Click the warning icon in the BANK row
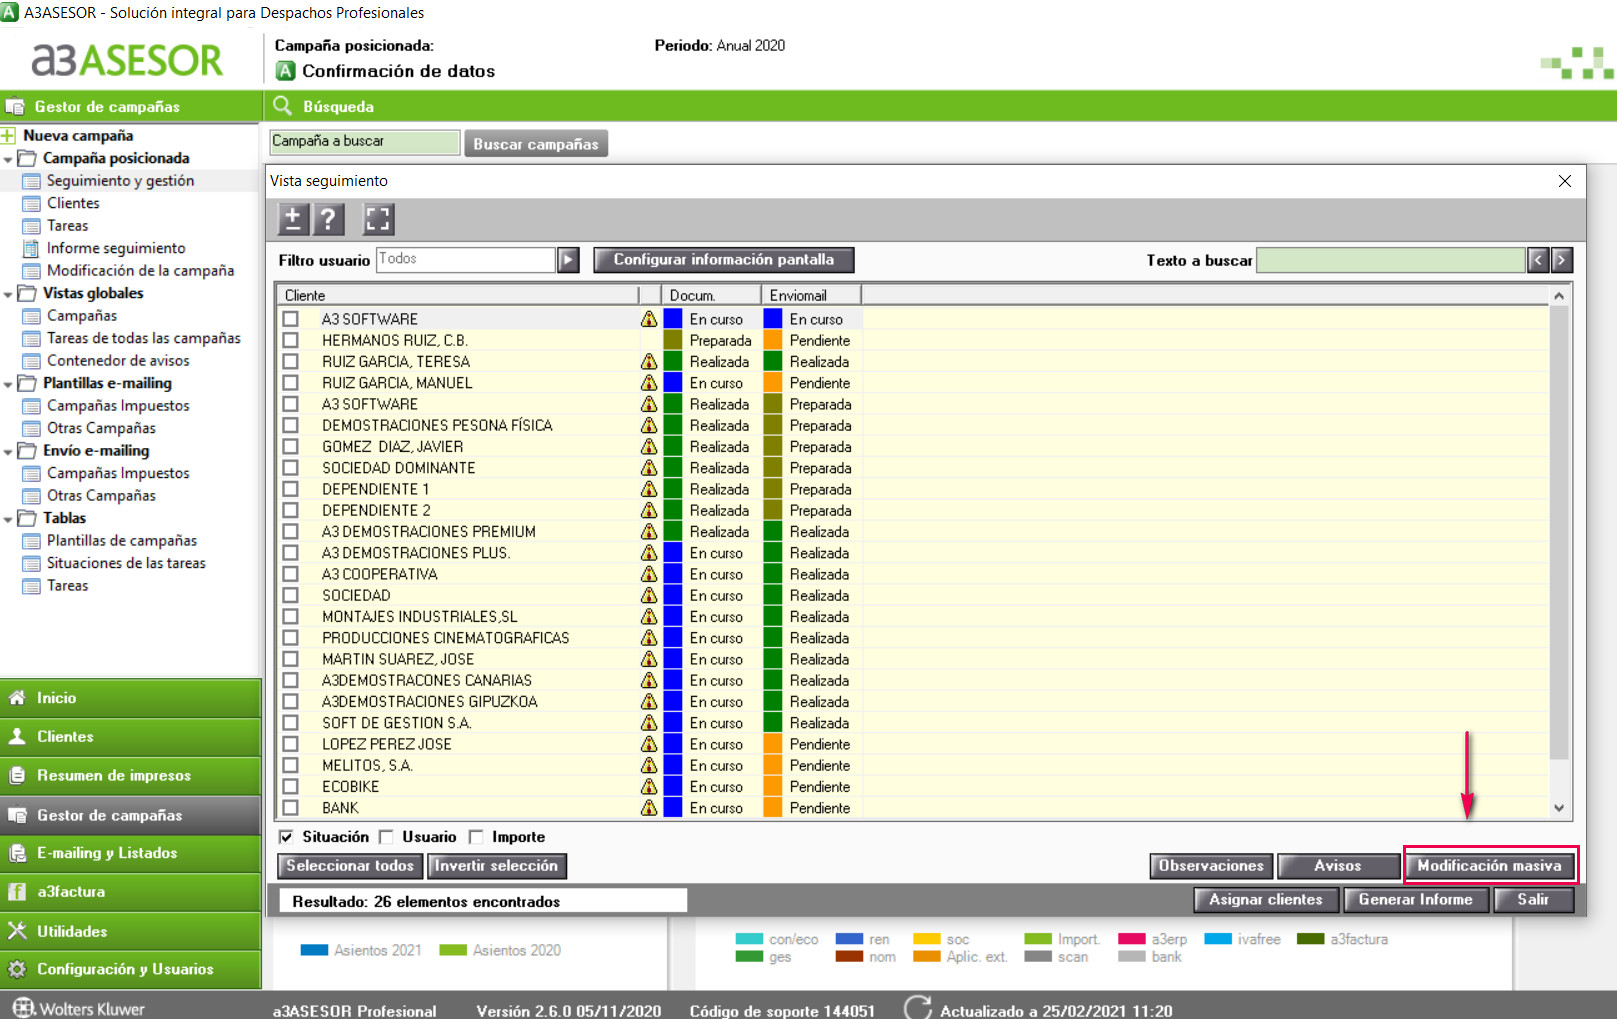 [649, 808]
